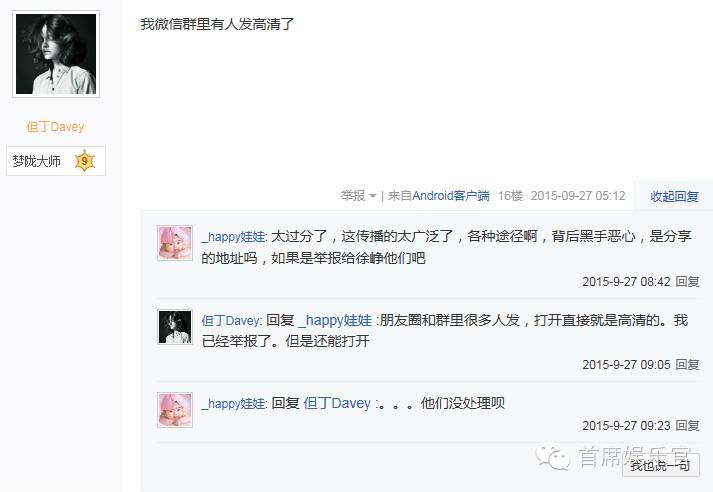Open _happy娃娃's username in the first reply
This screenshot has width=713, height=492.
pos(235,236)
